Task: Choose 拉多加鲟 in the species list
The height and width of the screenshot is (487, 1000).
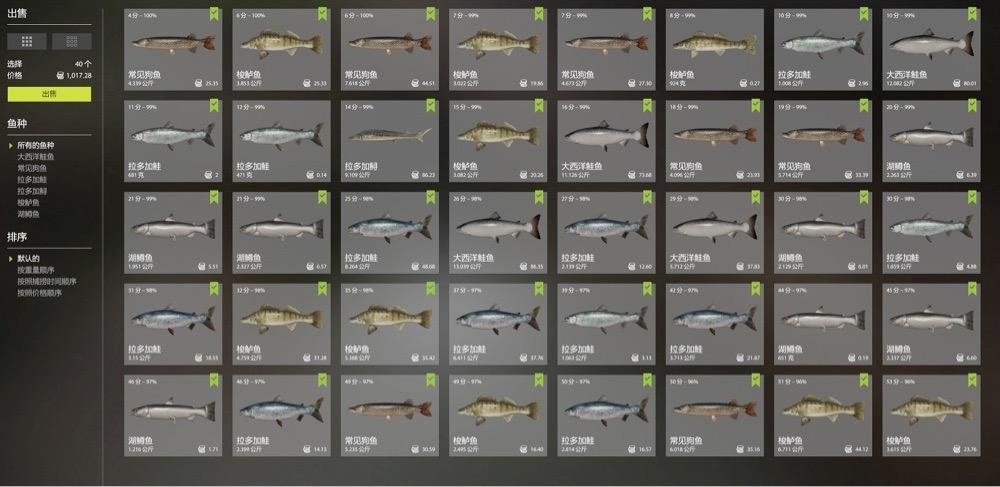Action: click(x=32, y=191)
